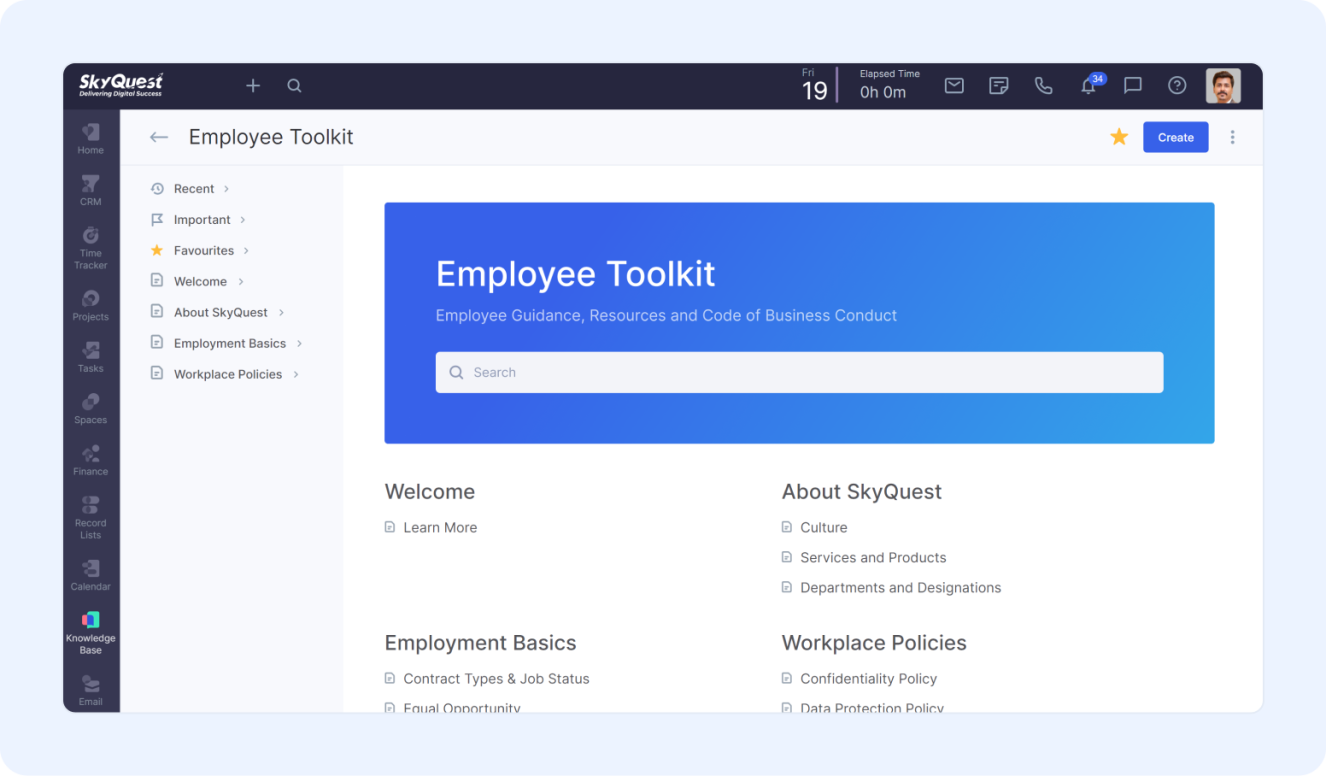Select Favourites in the left panel

[204, 251]
